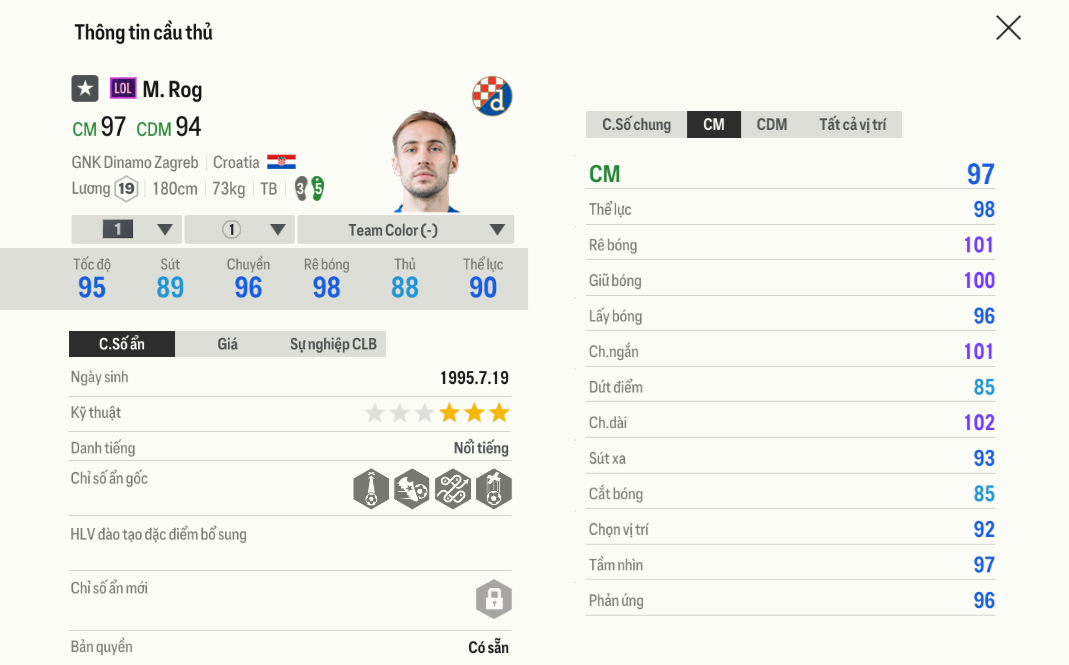Click the playmaker route trait hexagon icon
This screenshot has height=665, width=1069.
453,489
